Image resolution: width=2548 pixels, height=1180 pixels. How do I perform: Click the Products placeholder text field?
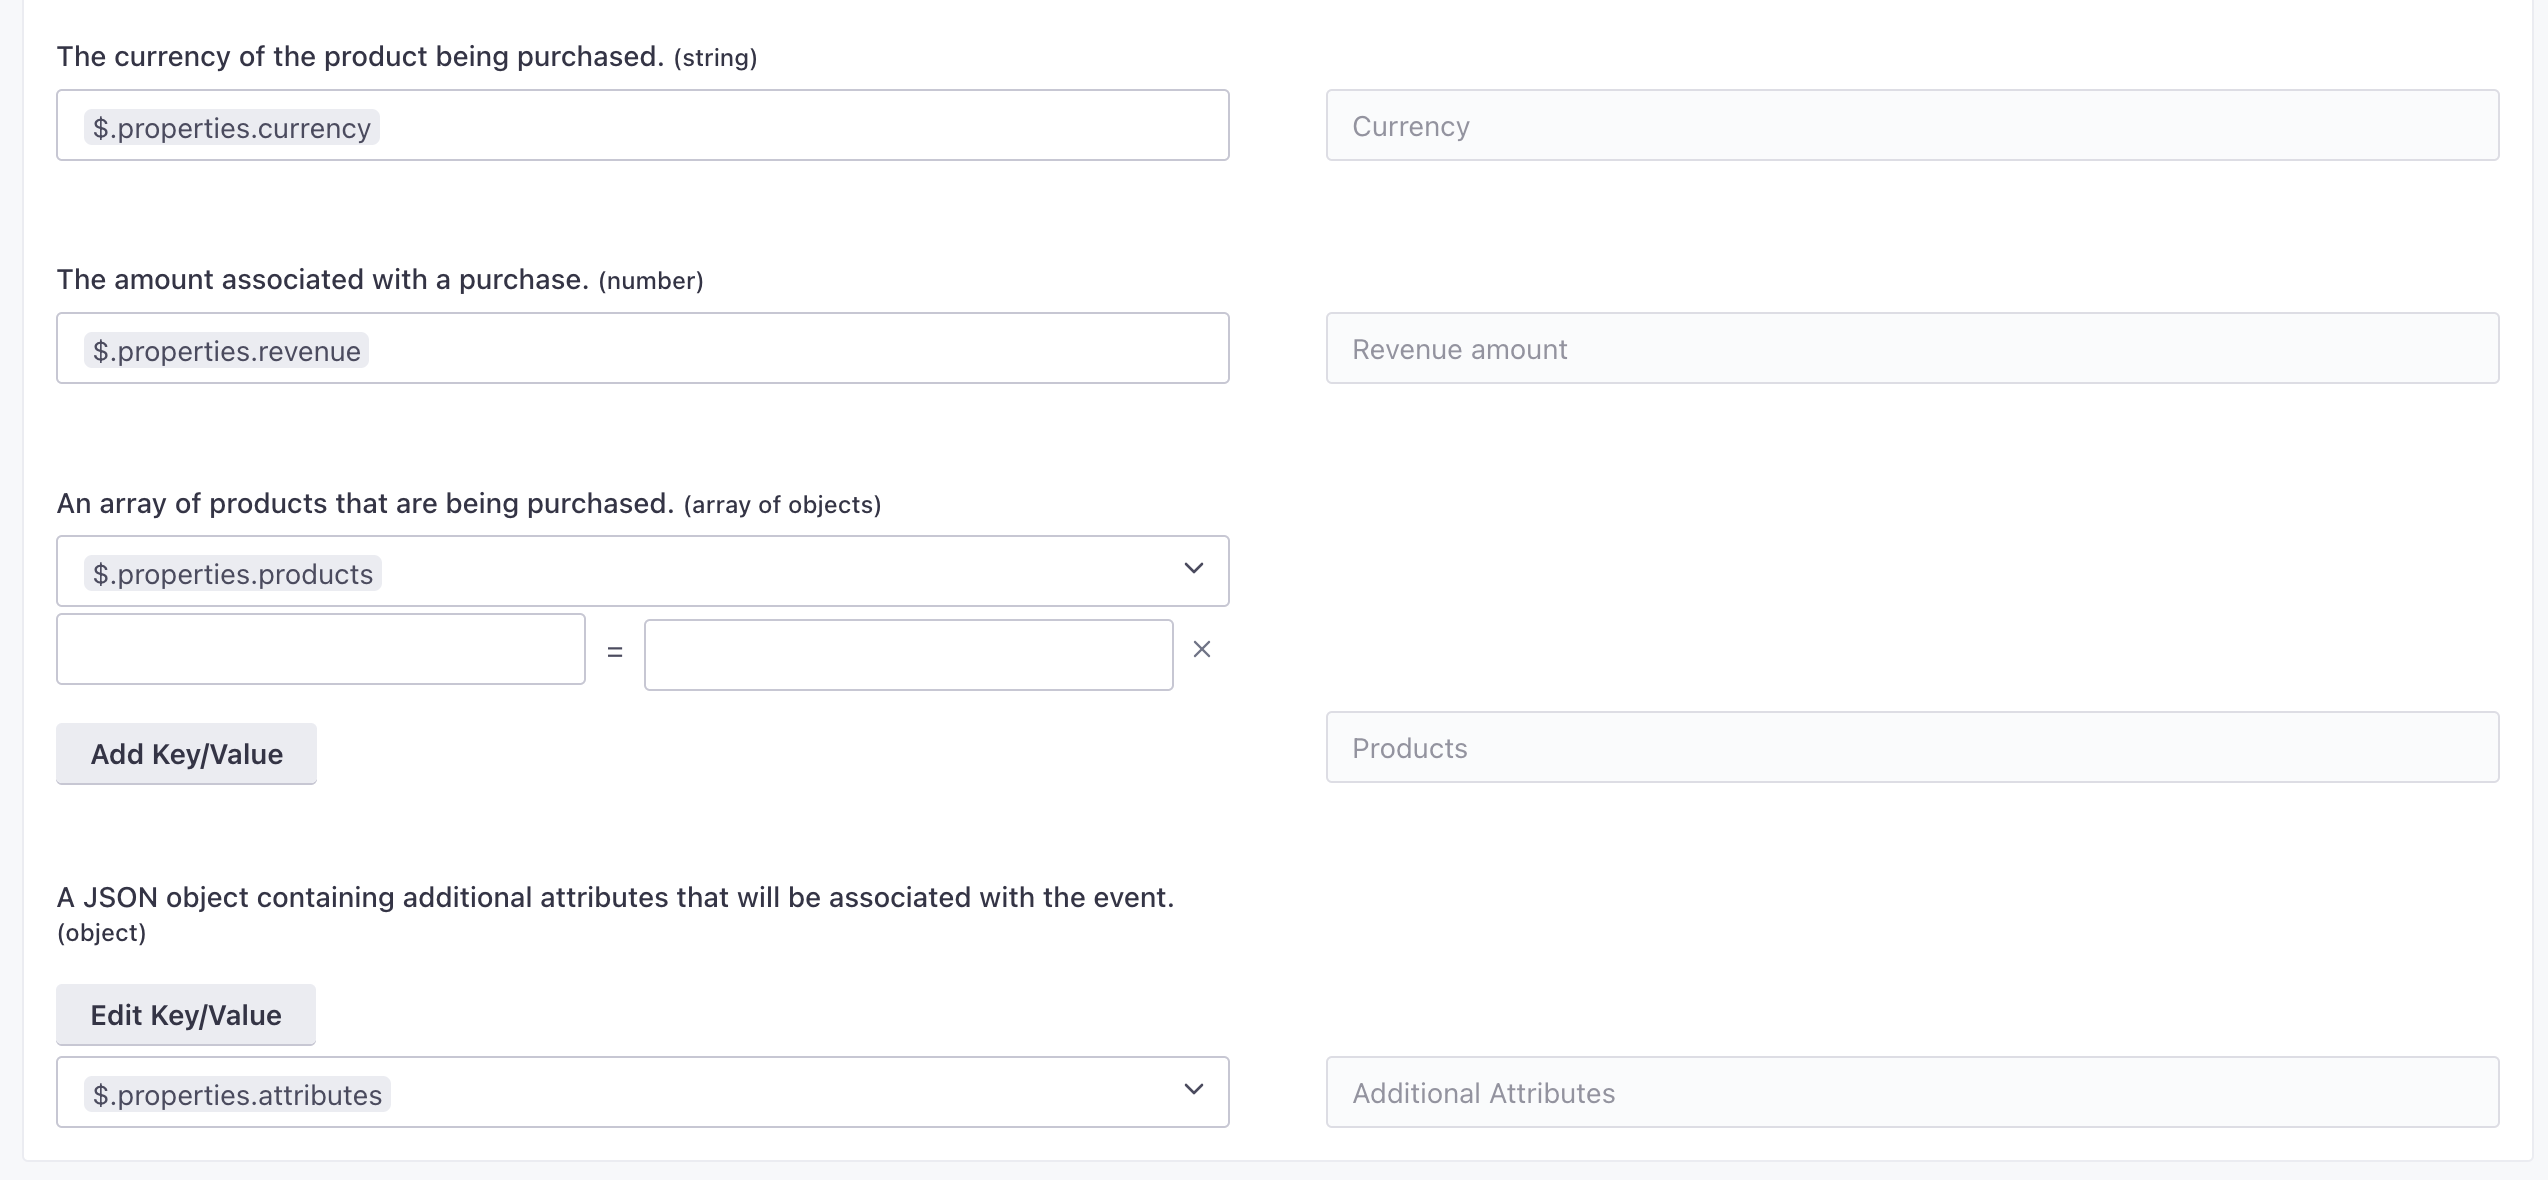coord(1913,746)
